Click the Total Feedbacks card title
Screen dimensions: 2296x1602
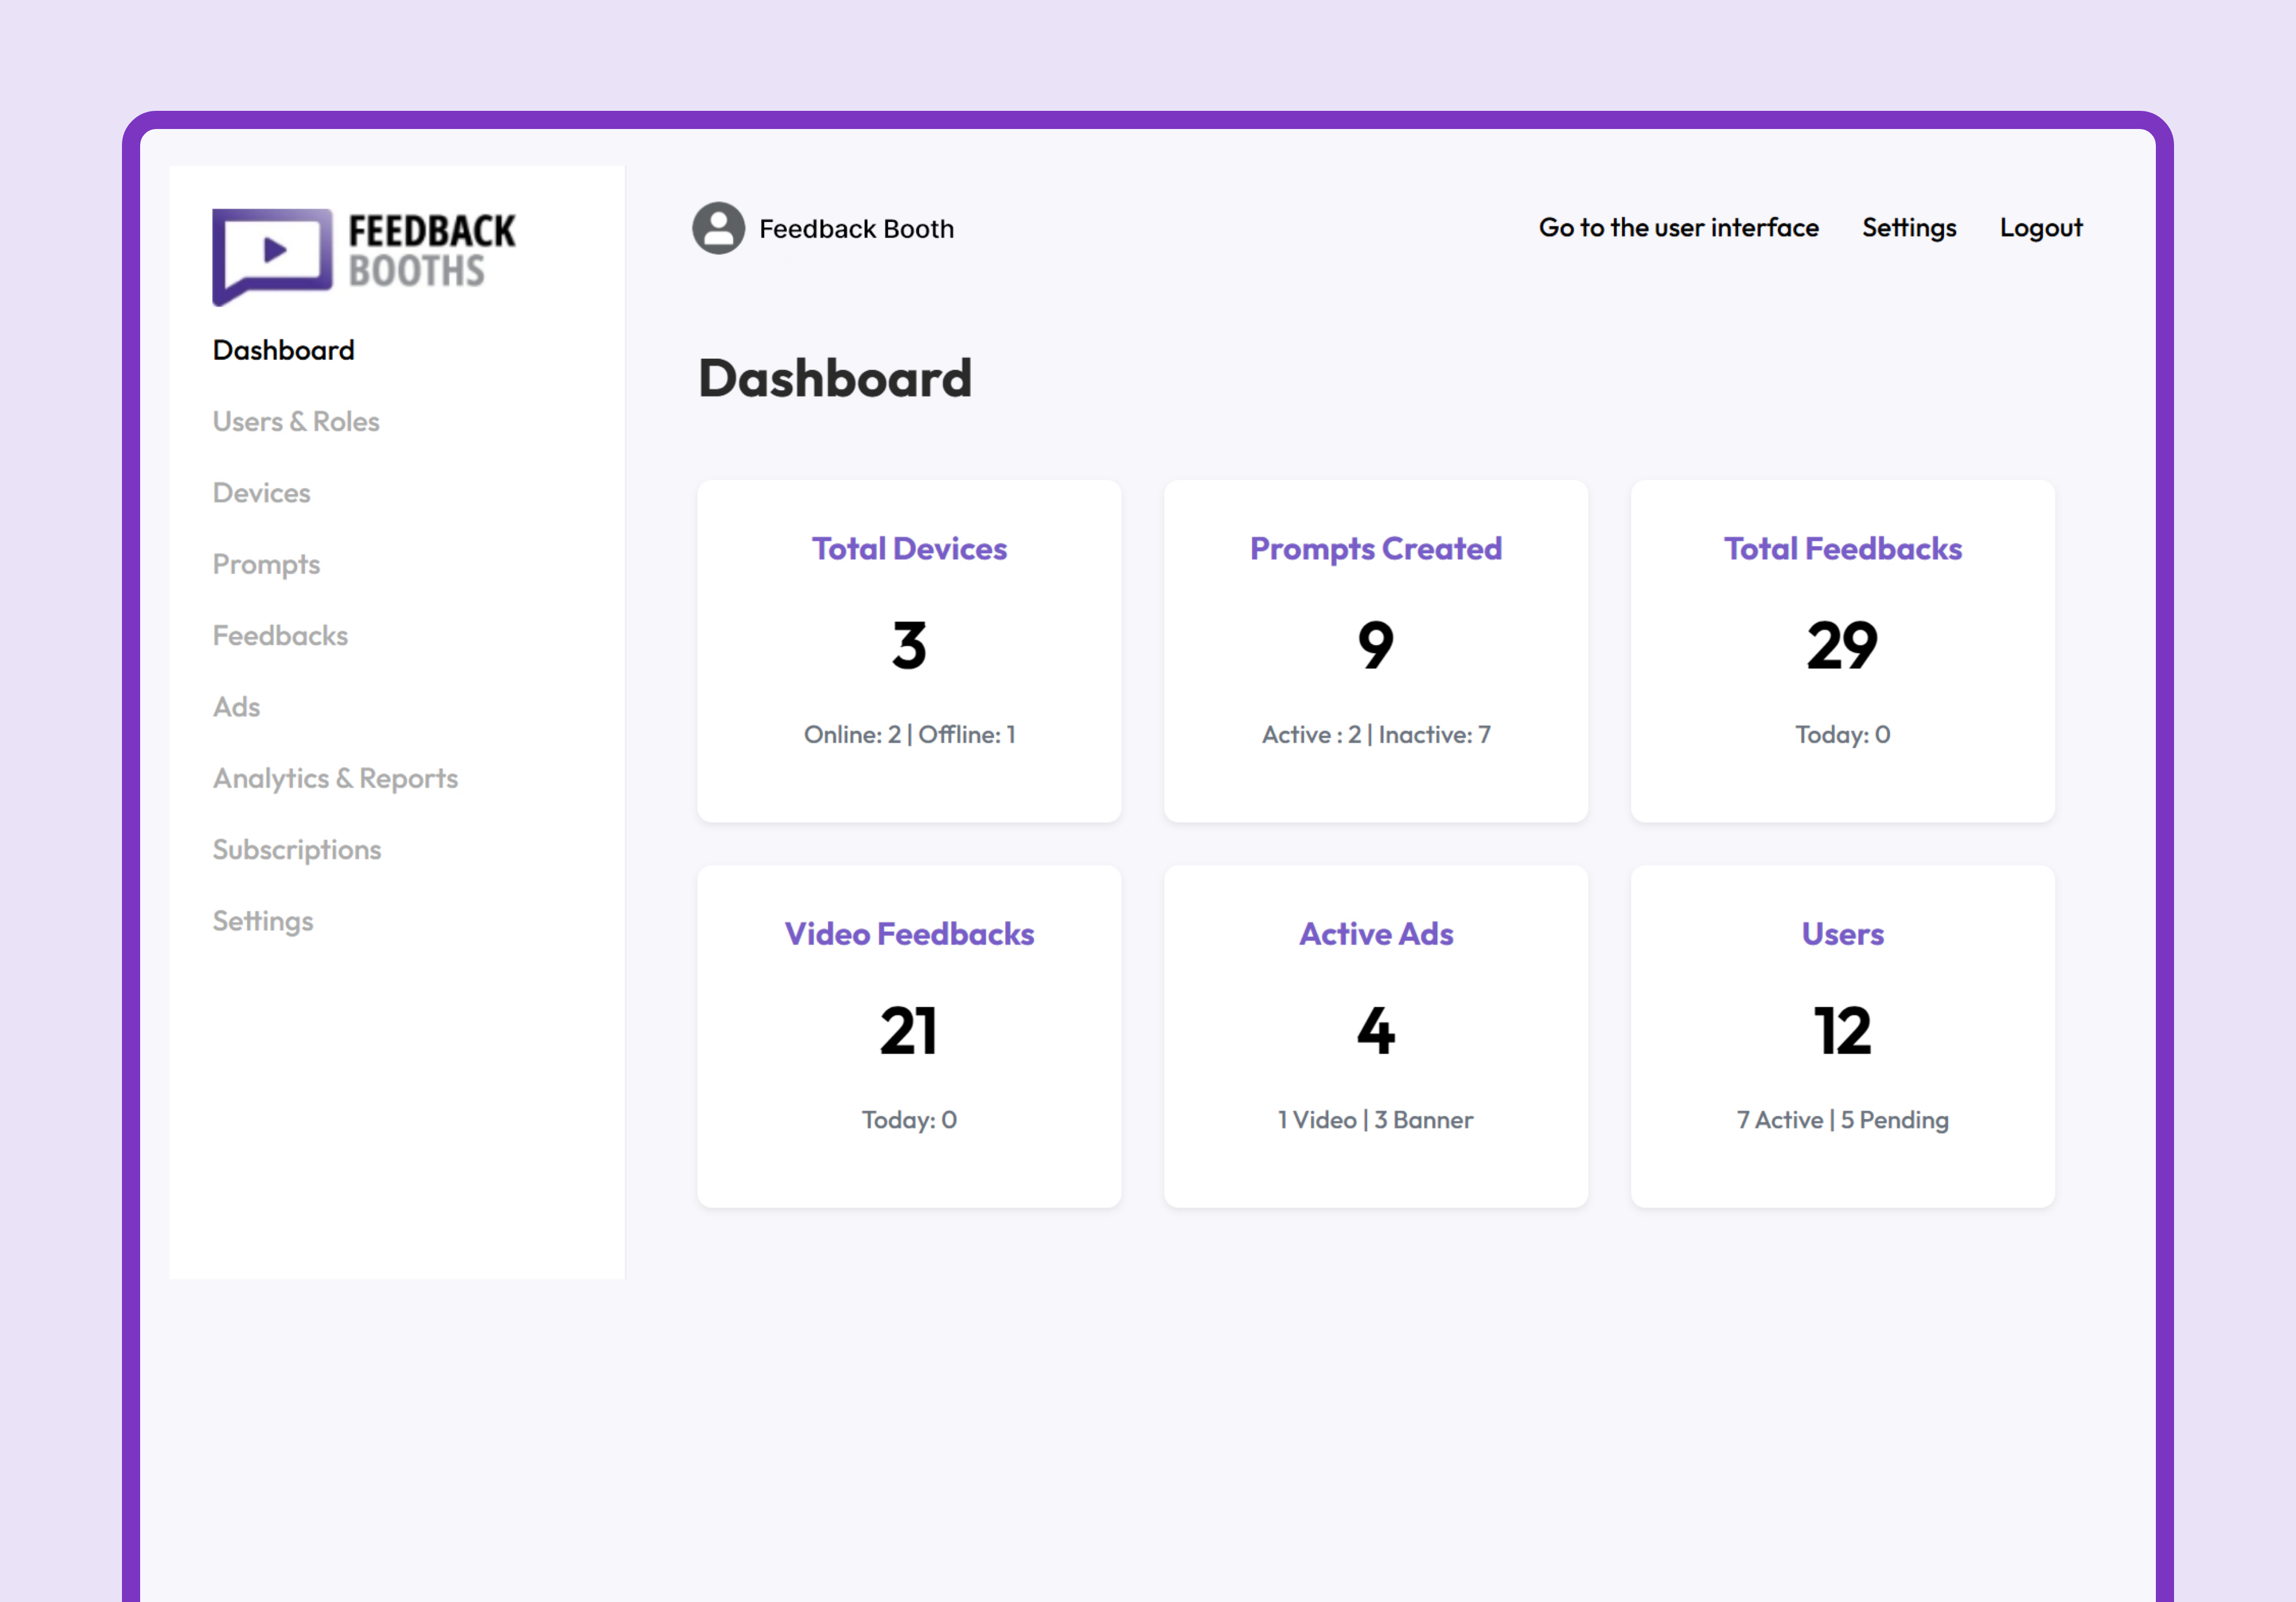(1843, 549)
